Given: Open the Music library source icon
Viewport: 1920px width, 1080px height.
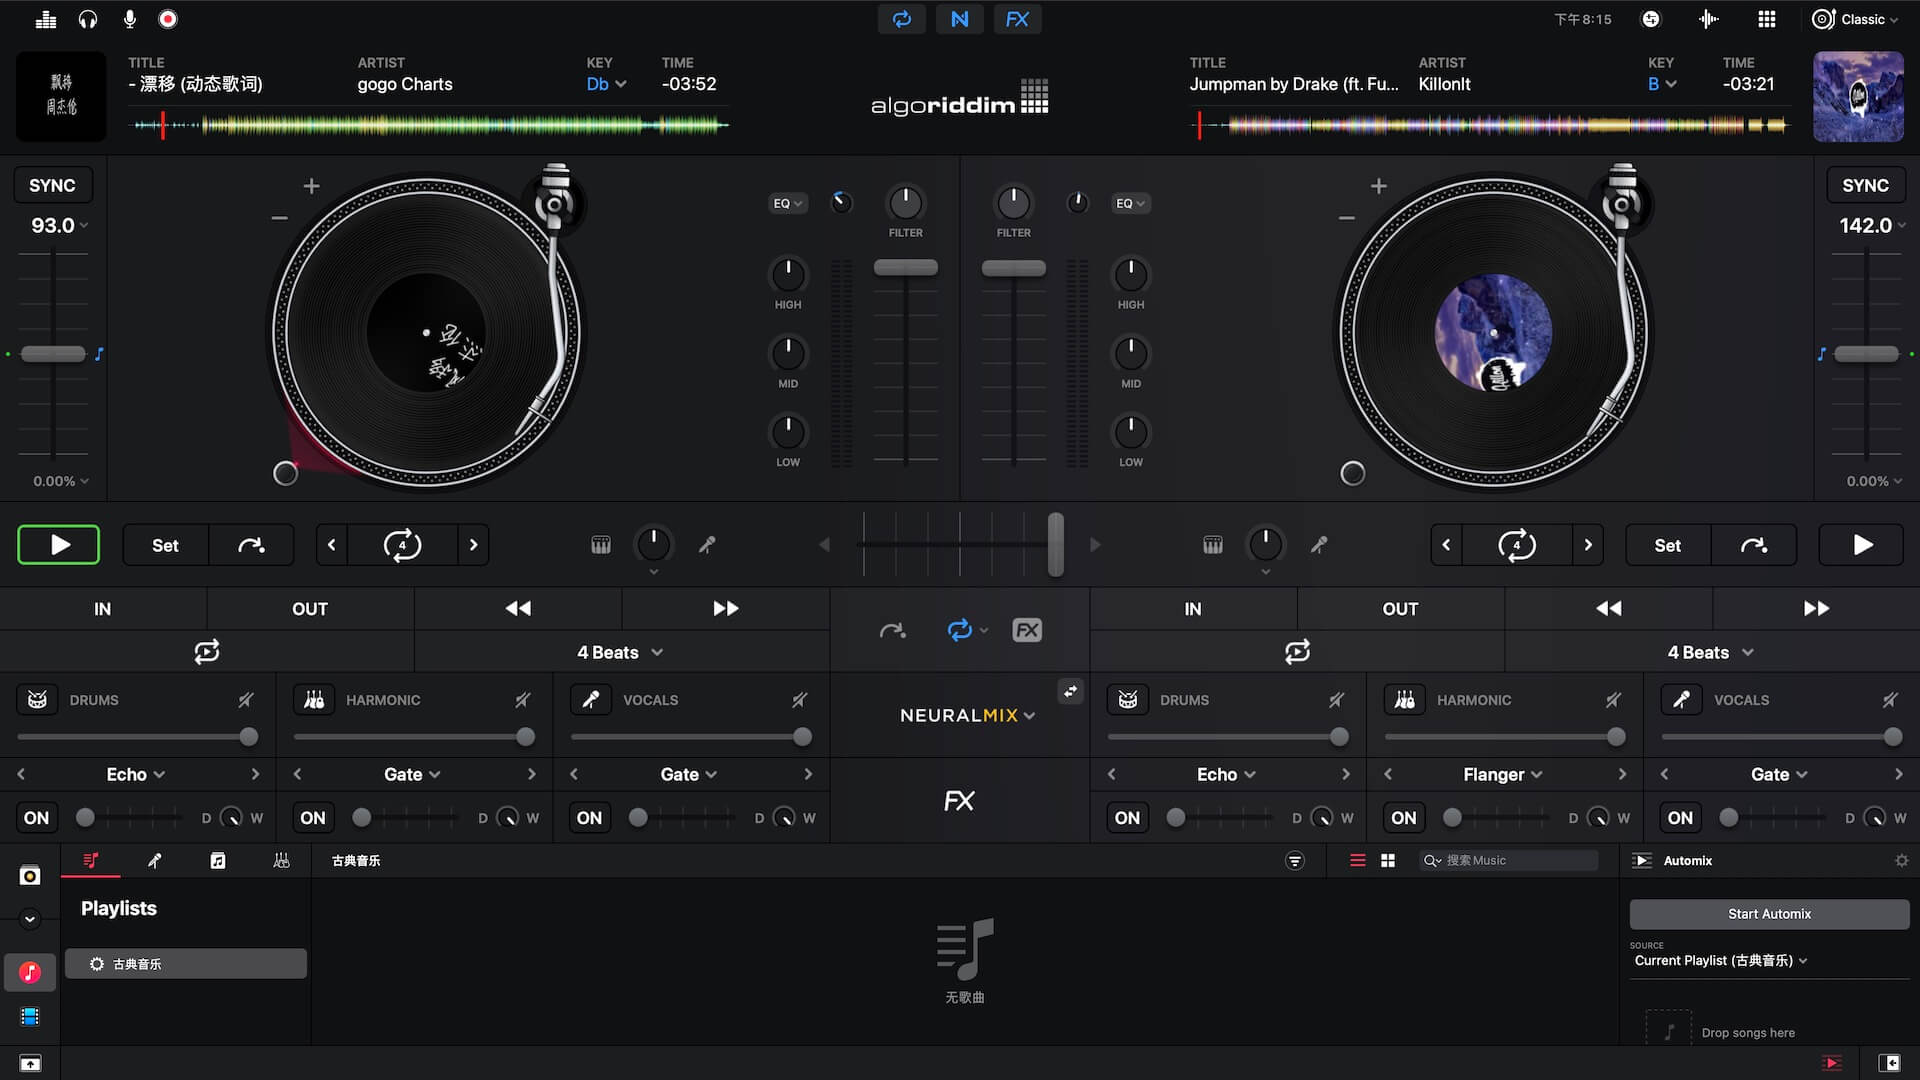Looking at the screenshot, I should [30, 972].
